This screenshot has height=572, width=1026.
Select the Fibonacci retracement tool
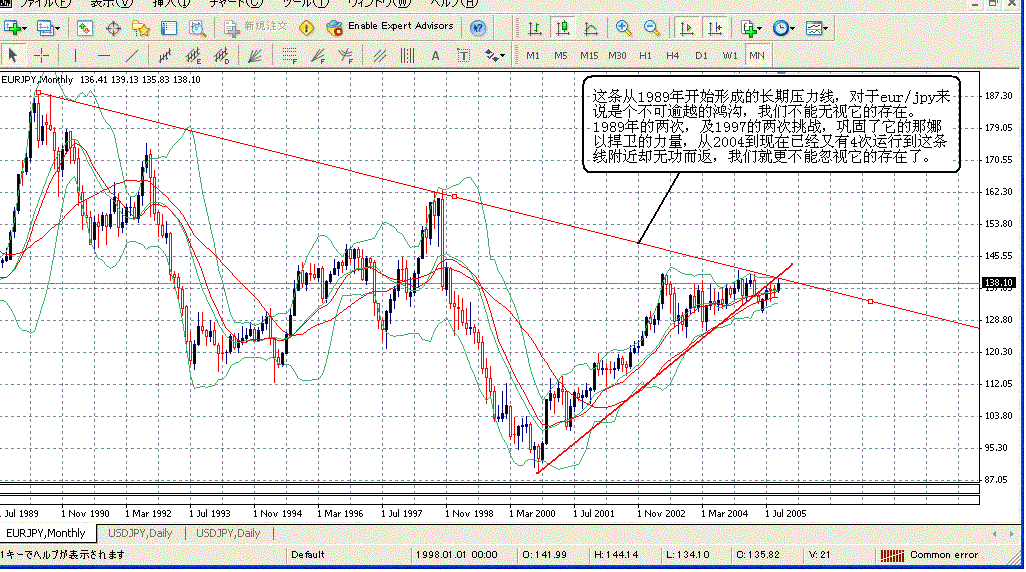tap(289, 54)
